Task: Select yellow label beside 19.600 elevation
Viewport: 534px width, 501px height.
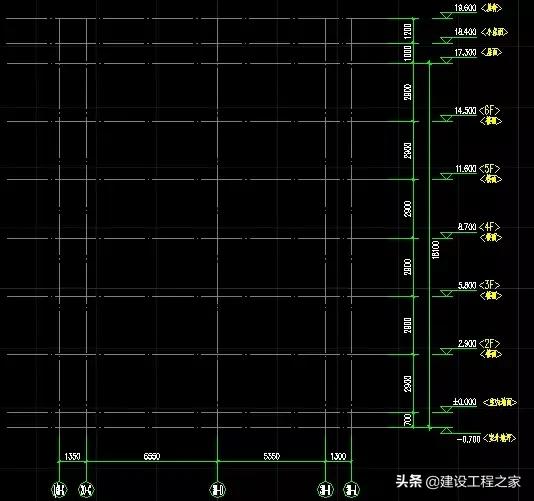Action: 491,7
